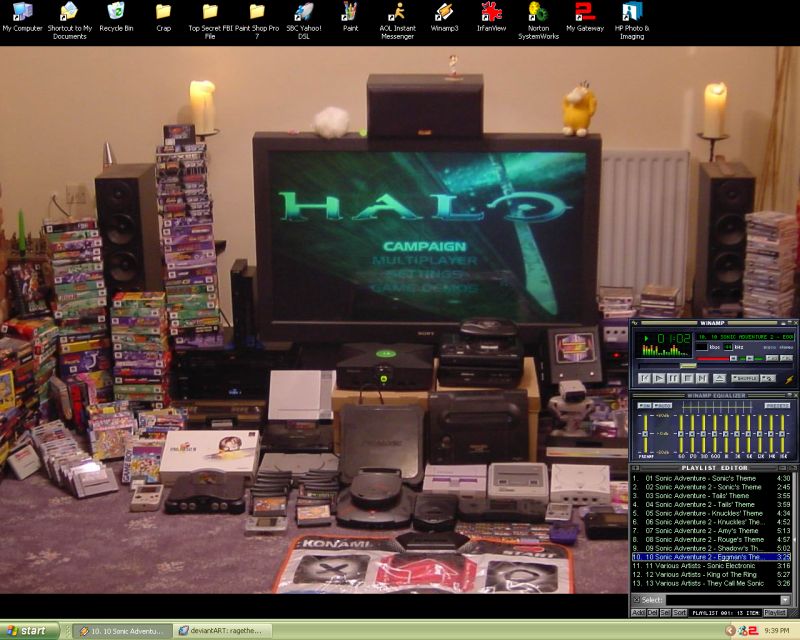Screen dimensions: 800x640
Task: Open the equalizer Presets menu
Action: (x=778, y=405)
